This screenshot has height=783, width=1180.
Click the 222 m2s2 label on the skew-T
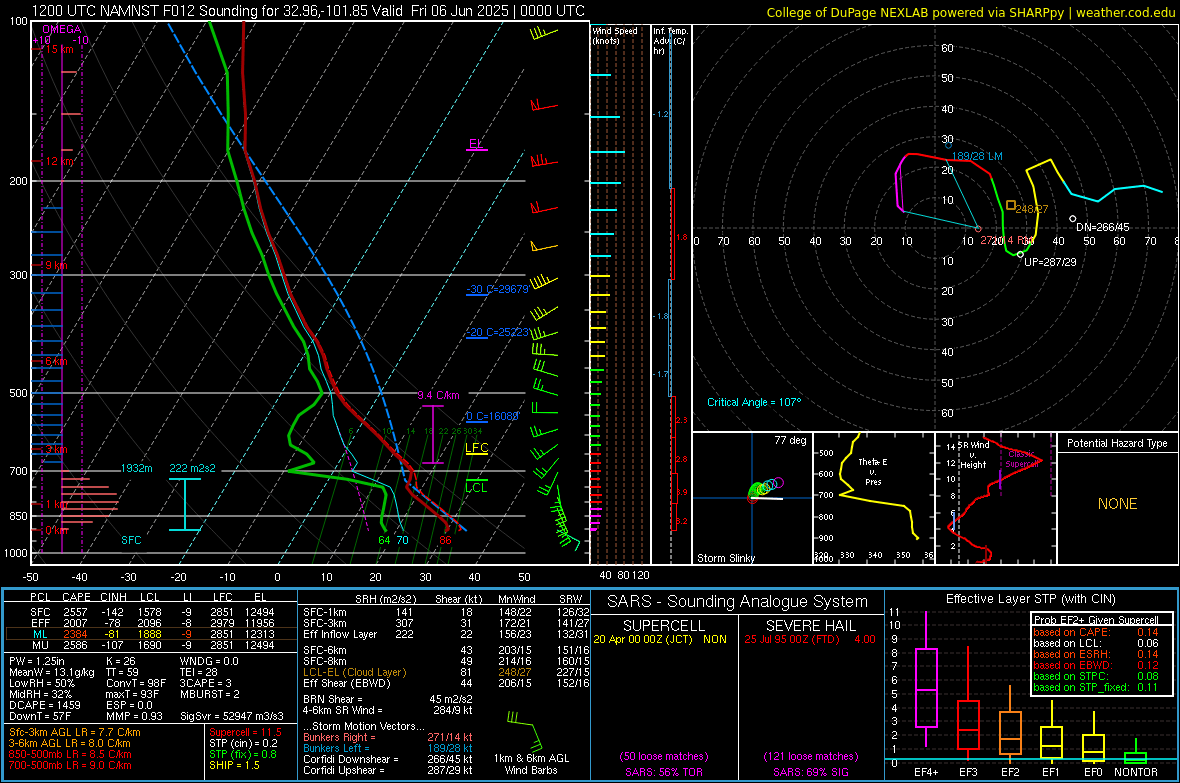tap(192, 468)
